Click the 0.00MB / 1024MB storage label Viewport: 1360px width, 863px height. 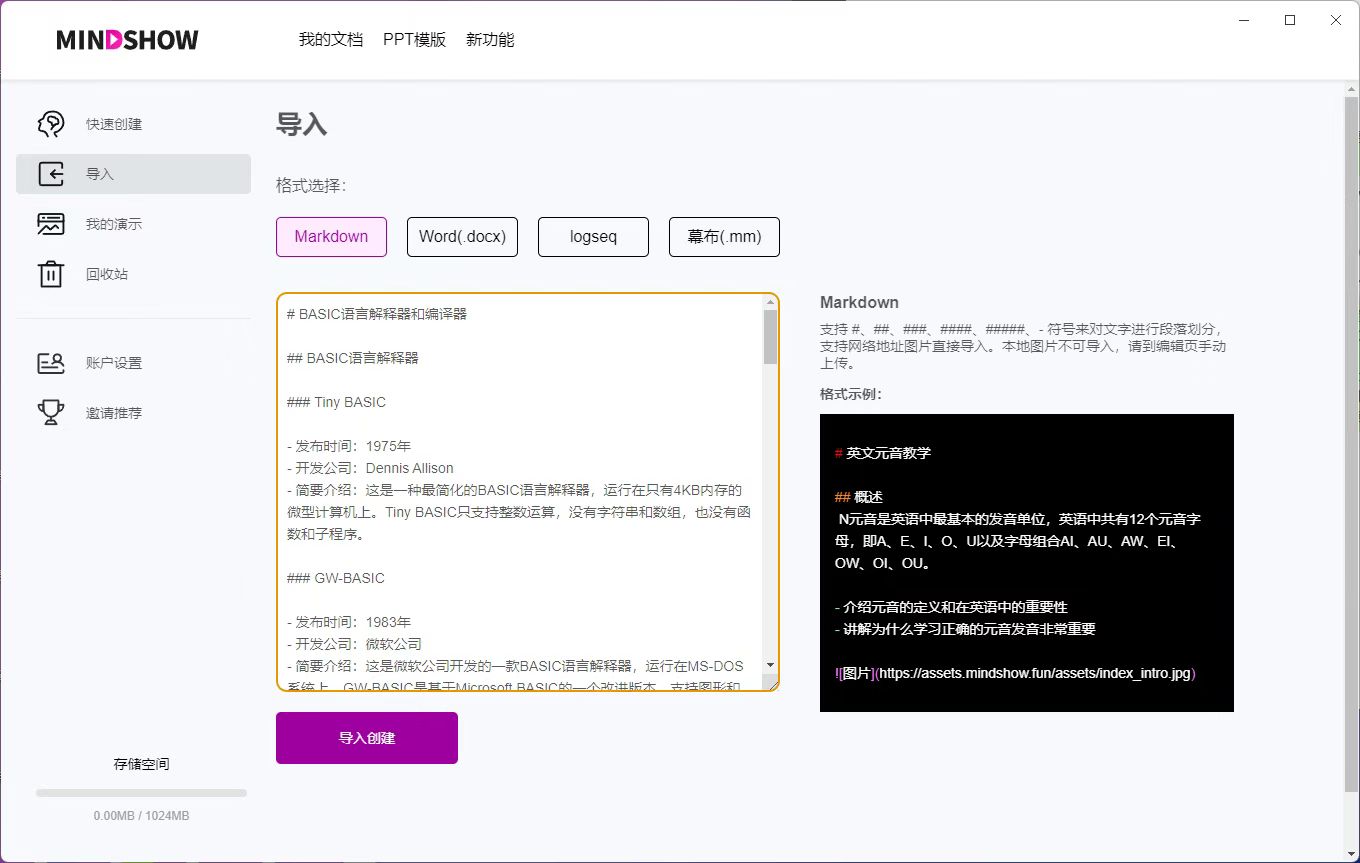(140, 815)
